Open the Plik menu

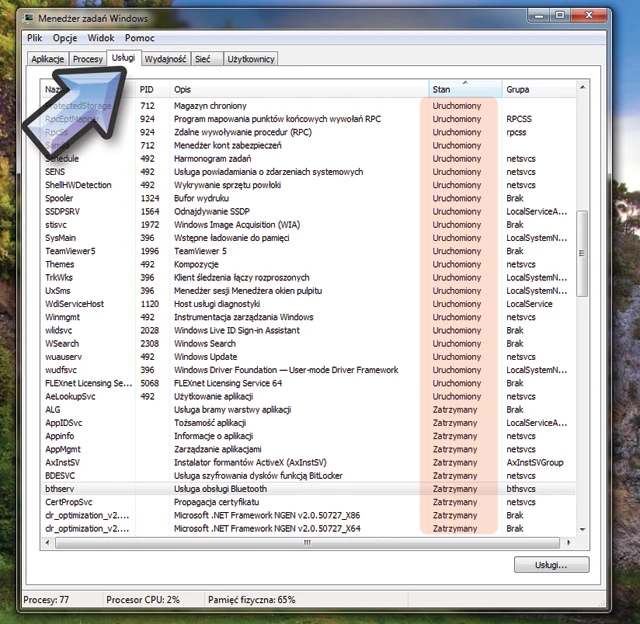[x=35, y=38]
